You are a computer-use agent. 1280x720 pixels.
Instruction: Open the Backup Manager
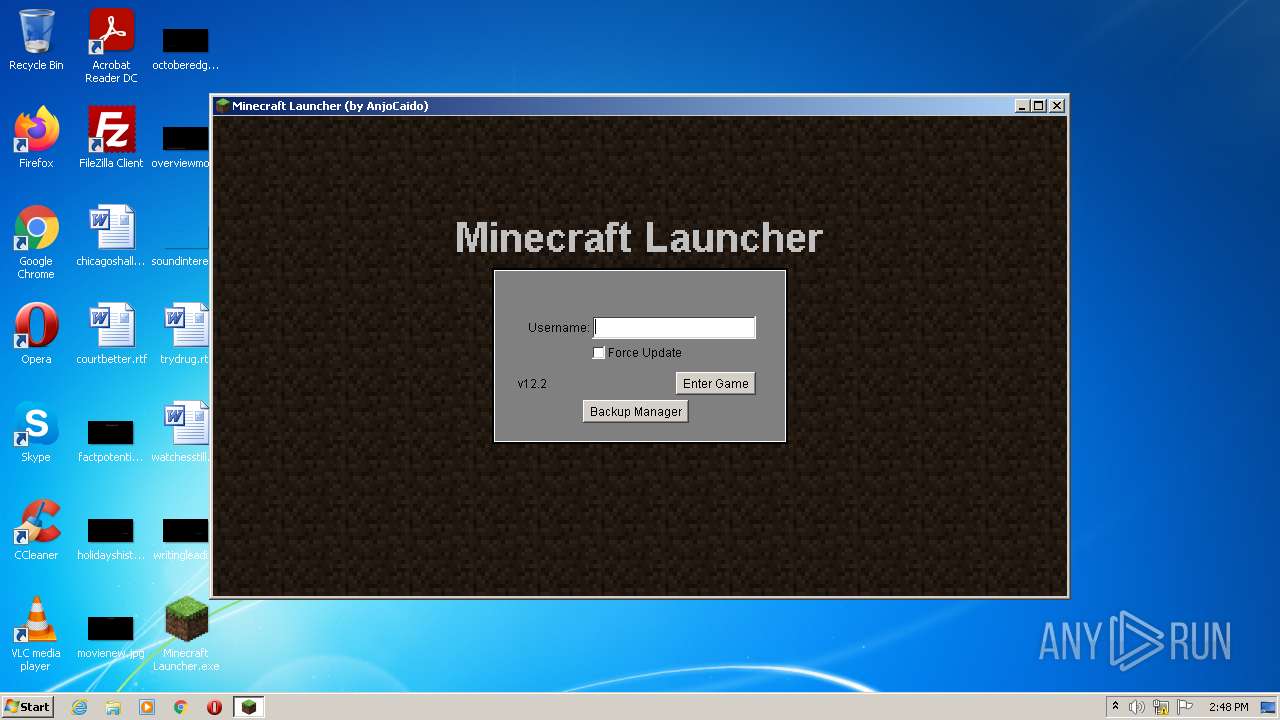point(635,411)
